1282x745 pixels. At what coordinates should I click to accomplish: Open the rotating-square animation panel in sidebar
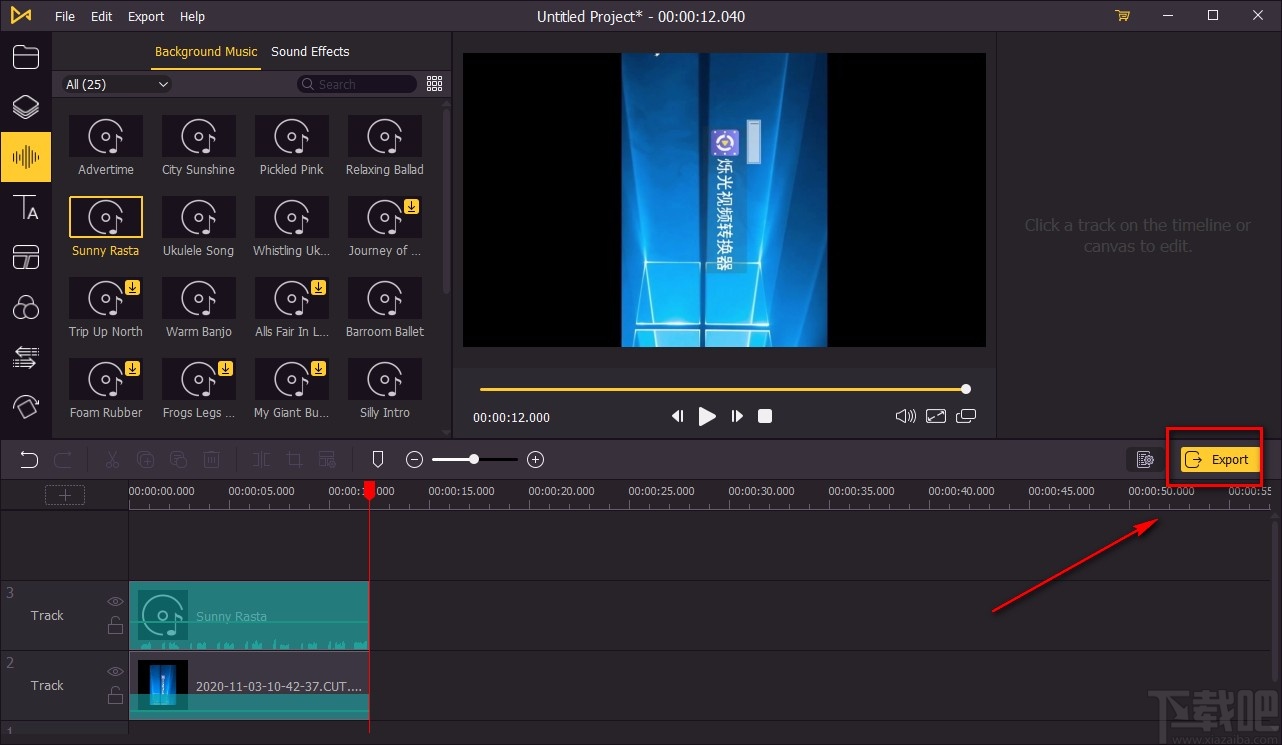25,407
